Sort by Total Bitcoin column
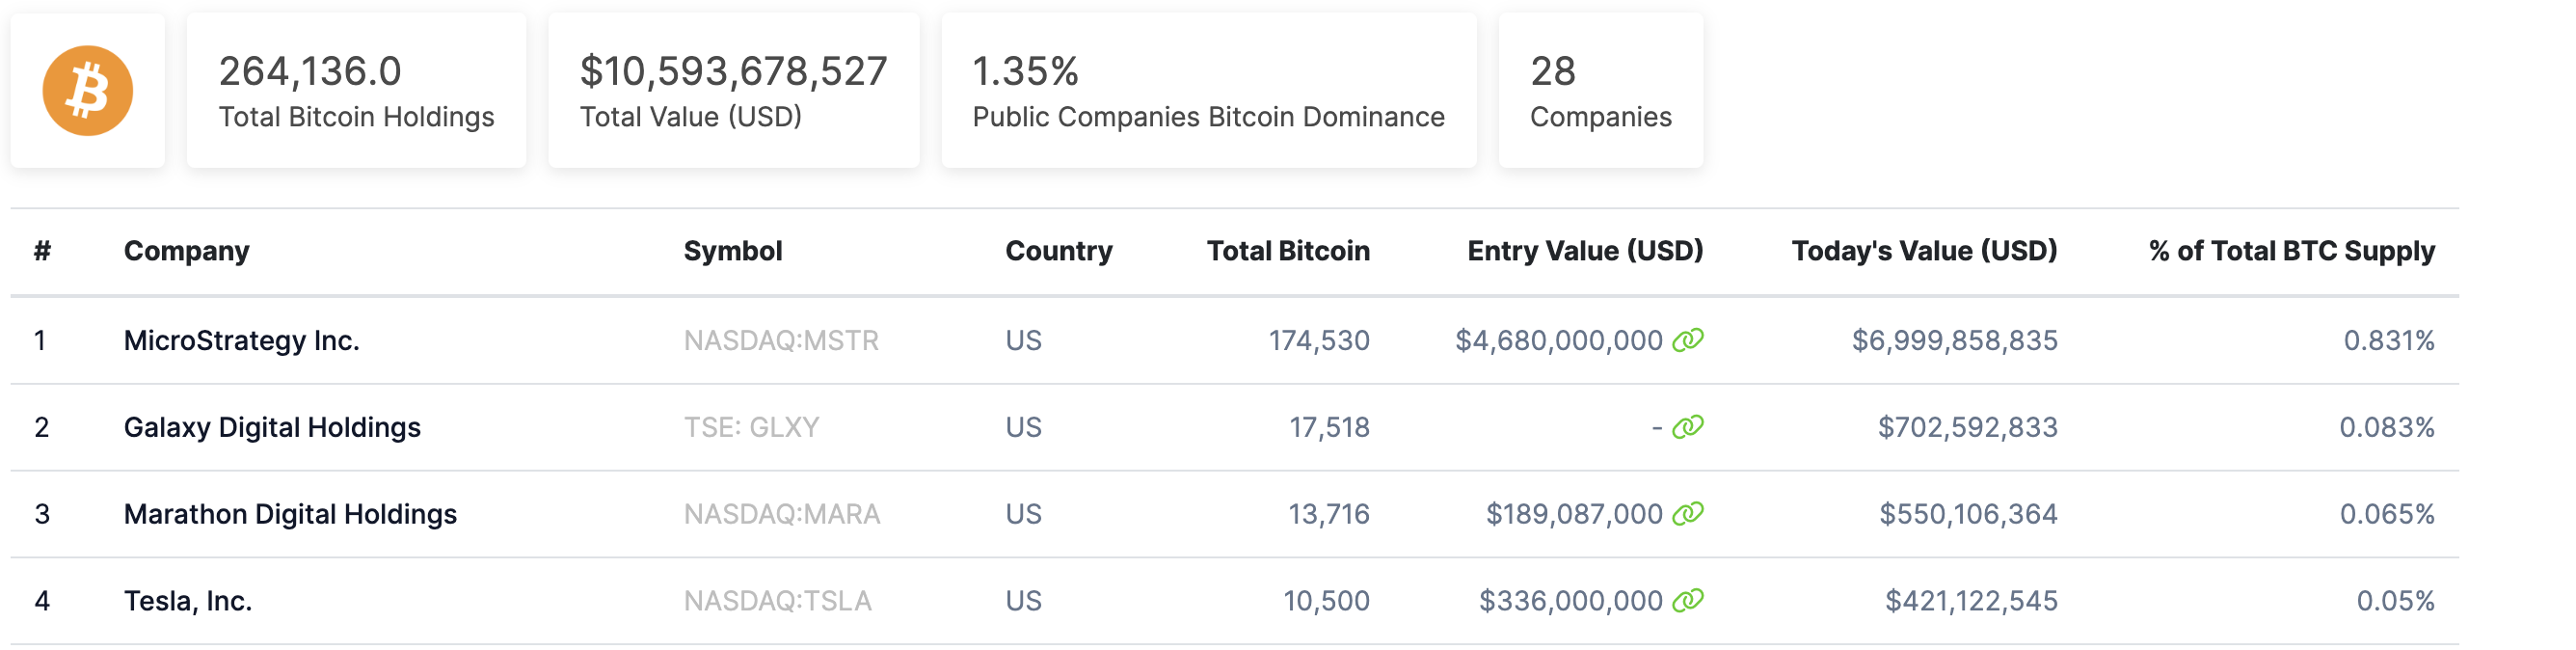2576x650 pixels. (x=1287, y=251)
